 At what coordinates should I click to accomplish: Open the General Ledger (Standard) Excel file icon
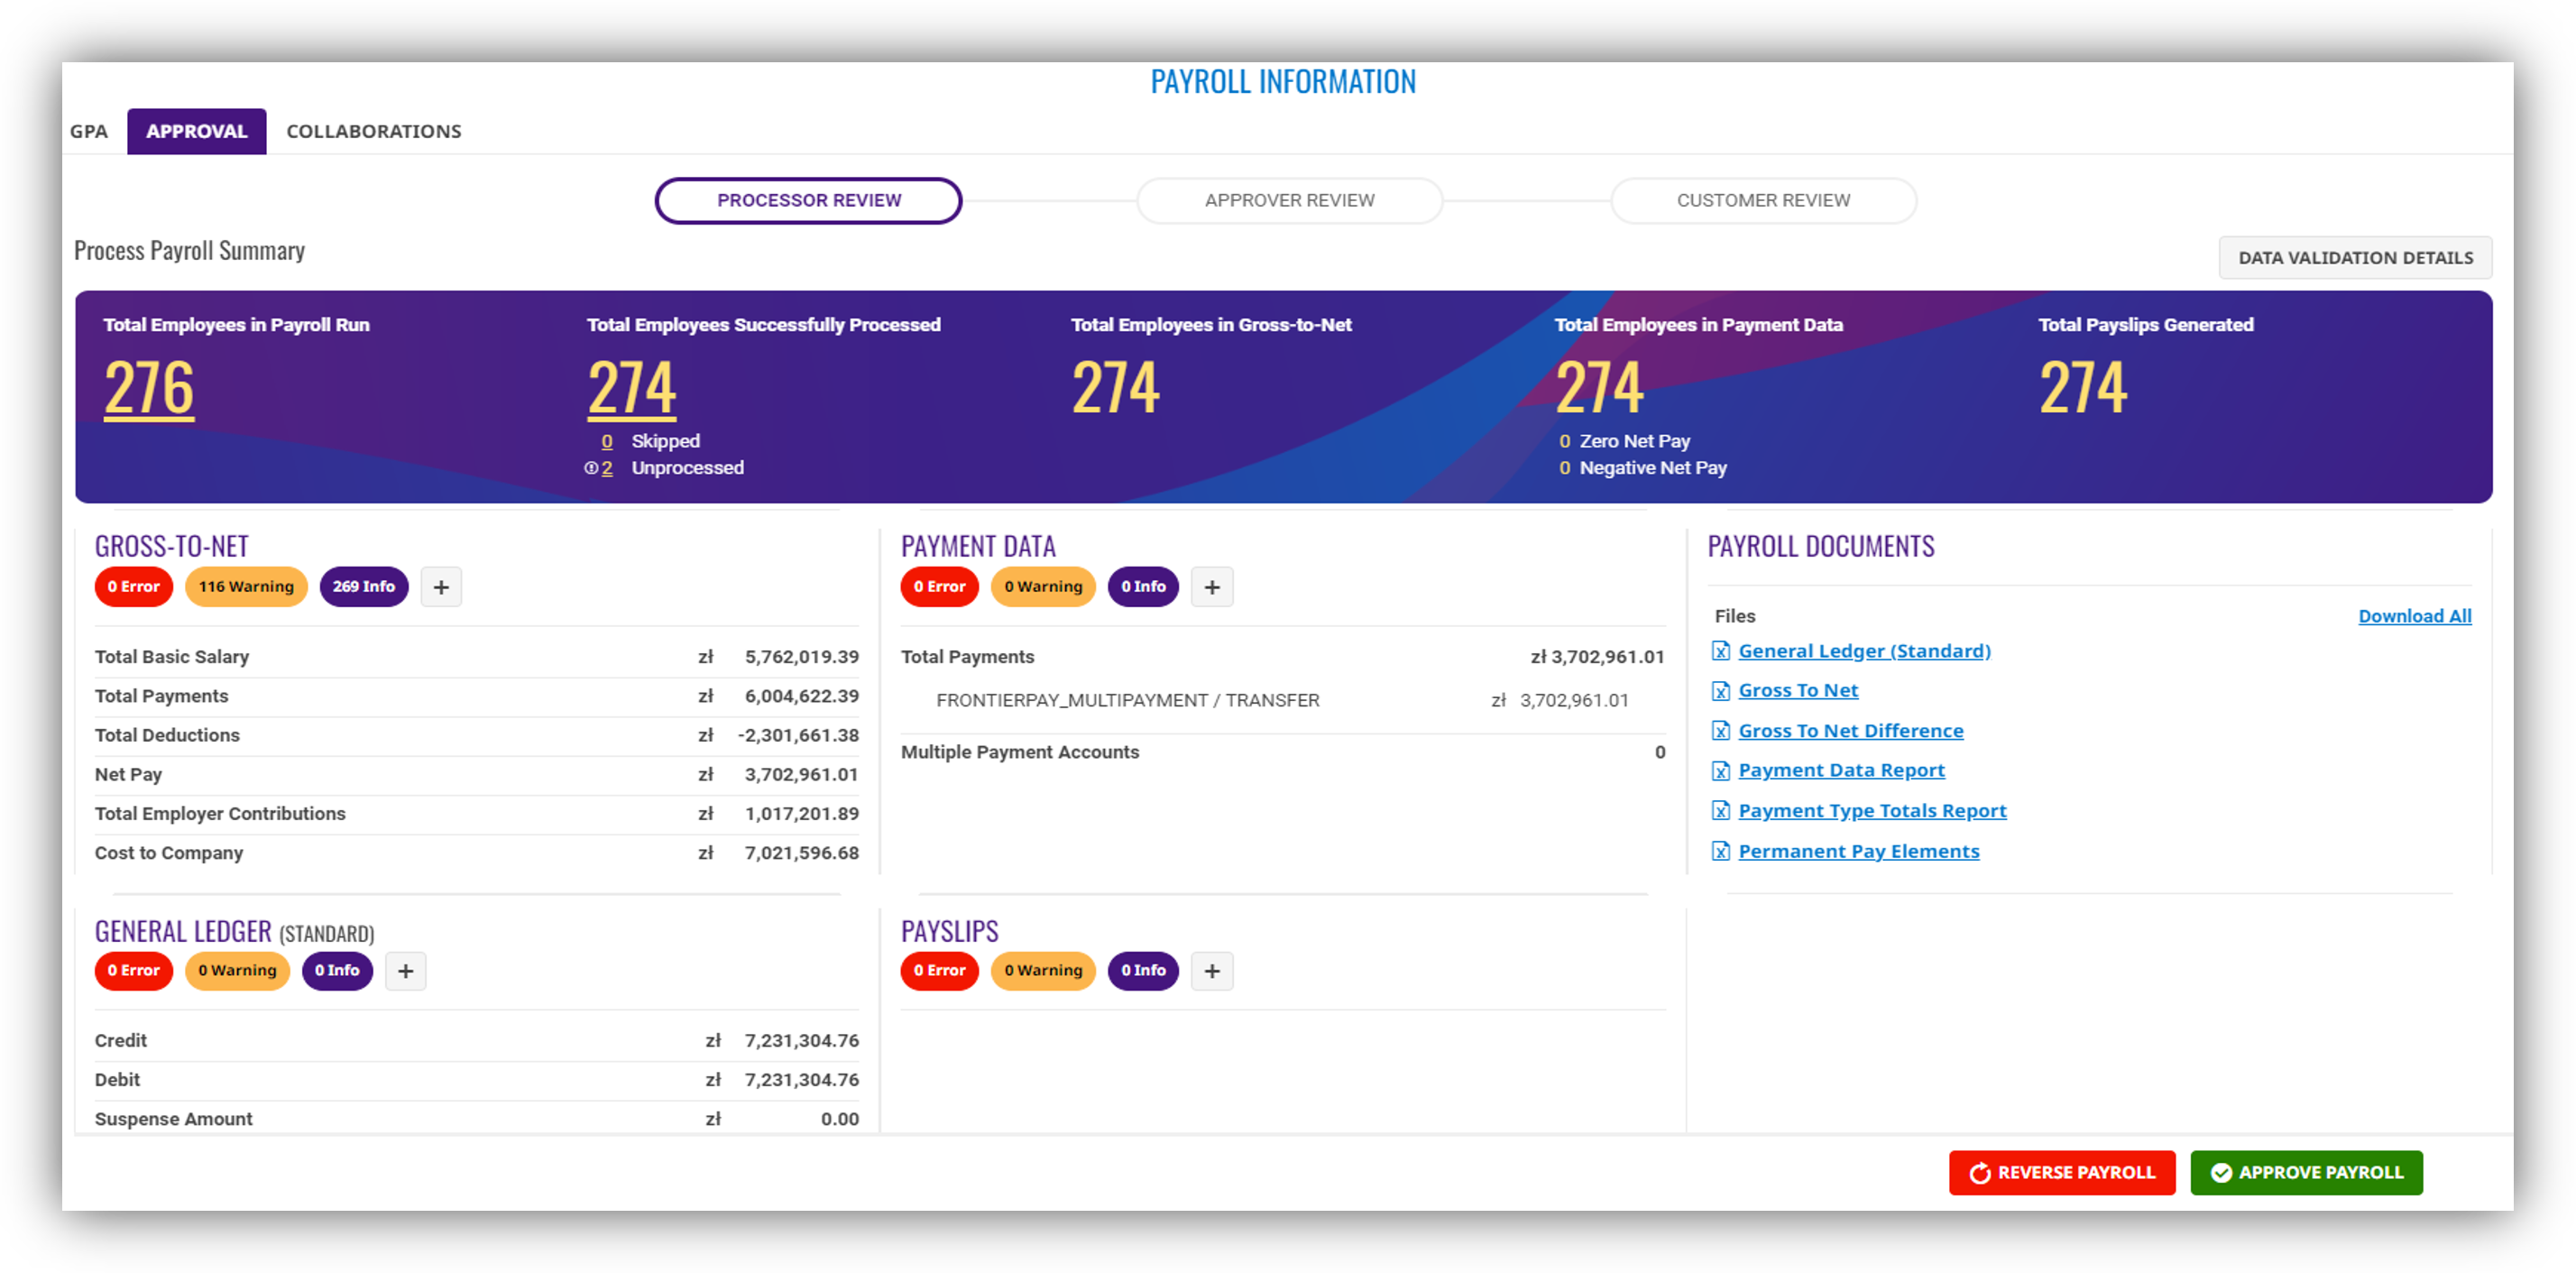pyautogui.click(x=1722, y=651)
